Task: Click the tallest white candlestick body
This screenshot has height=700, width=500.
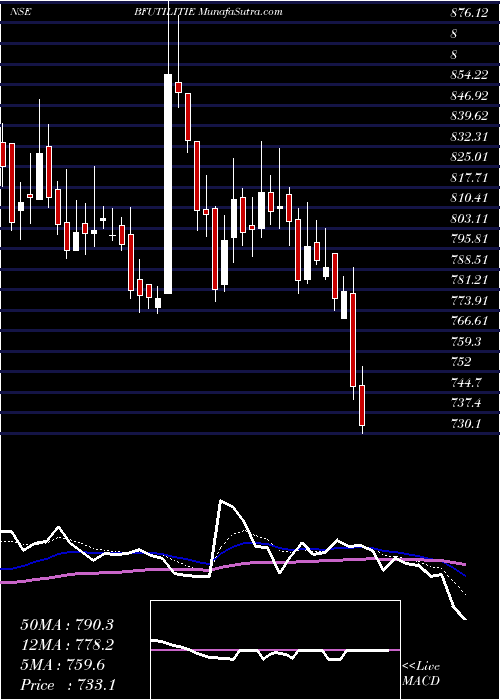Action: point(168,184)
